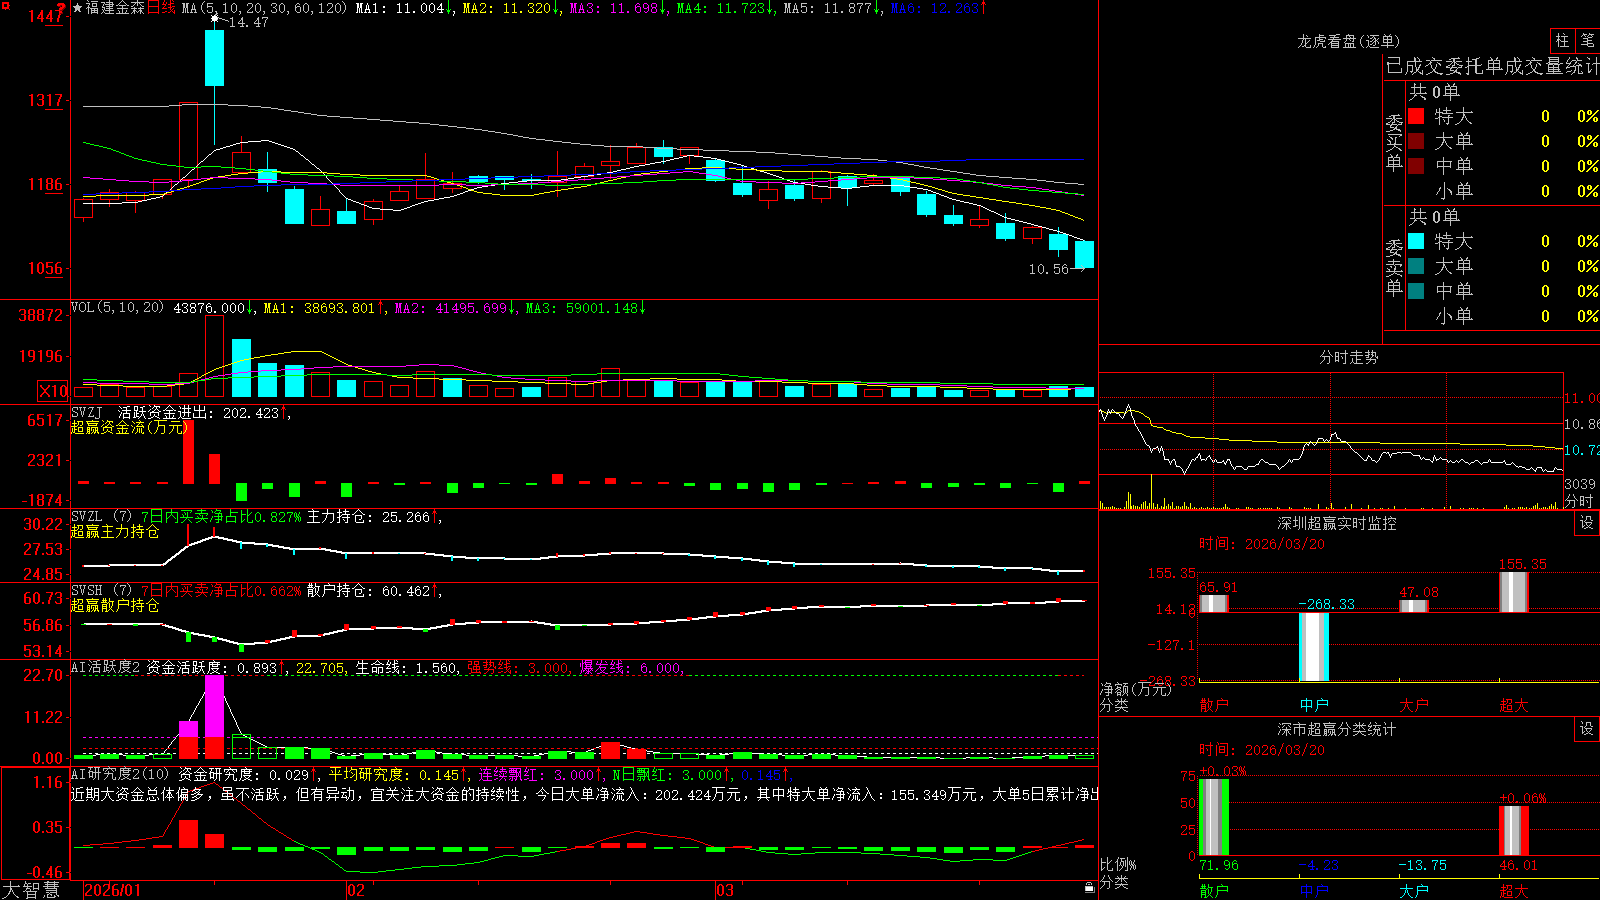Click the 日线 period label

(161, 8)
